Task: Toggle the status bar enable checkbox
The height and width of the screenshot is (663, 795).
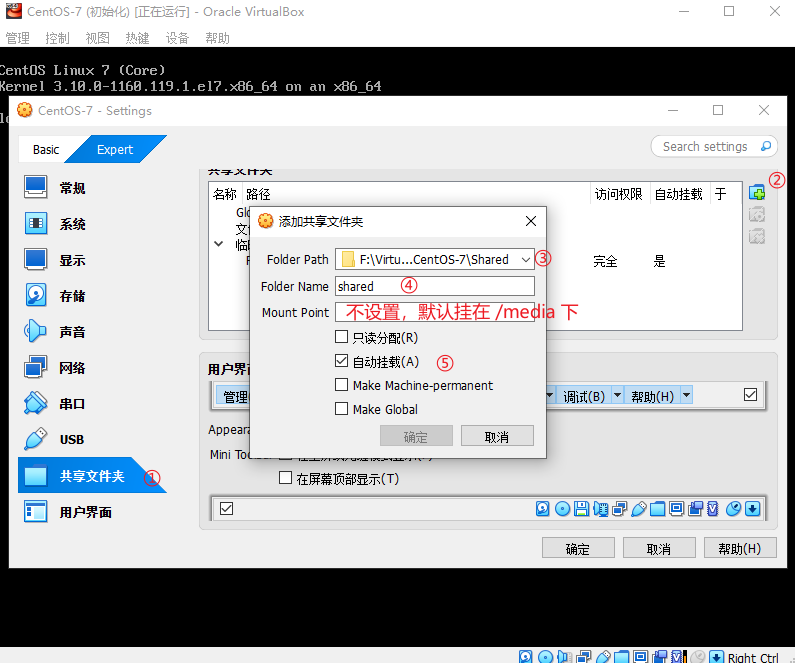Action: click(x=227, y=508)
